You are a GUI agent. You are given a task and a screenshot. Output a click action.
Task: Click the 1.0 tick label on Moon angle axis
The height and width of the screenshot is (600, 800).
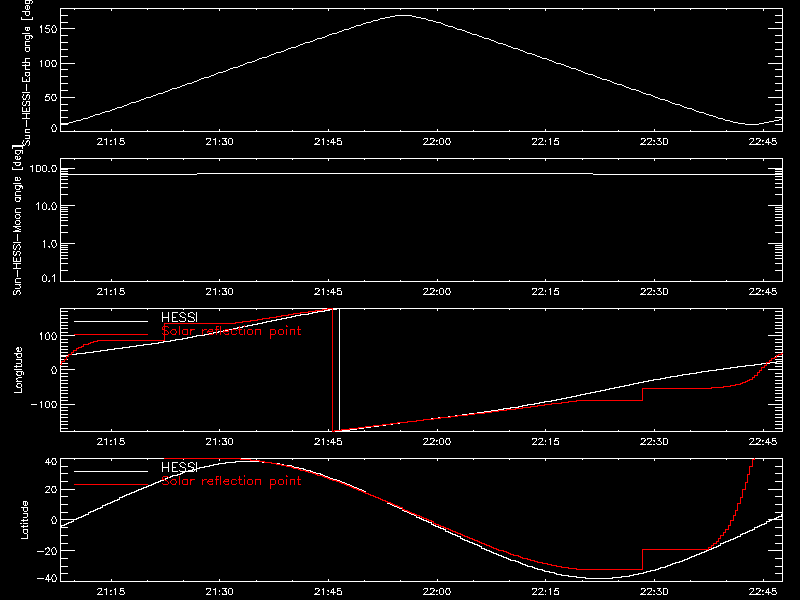click(49, 244)
